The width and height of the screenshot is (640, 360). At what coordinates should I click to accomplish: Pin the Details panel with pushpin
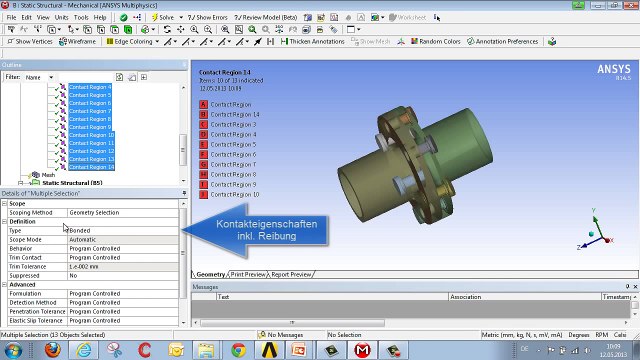(x=184, y=193)
